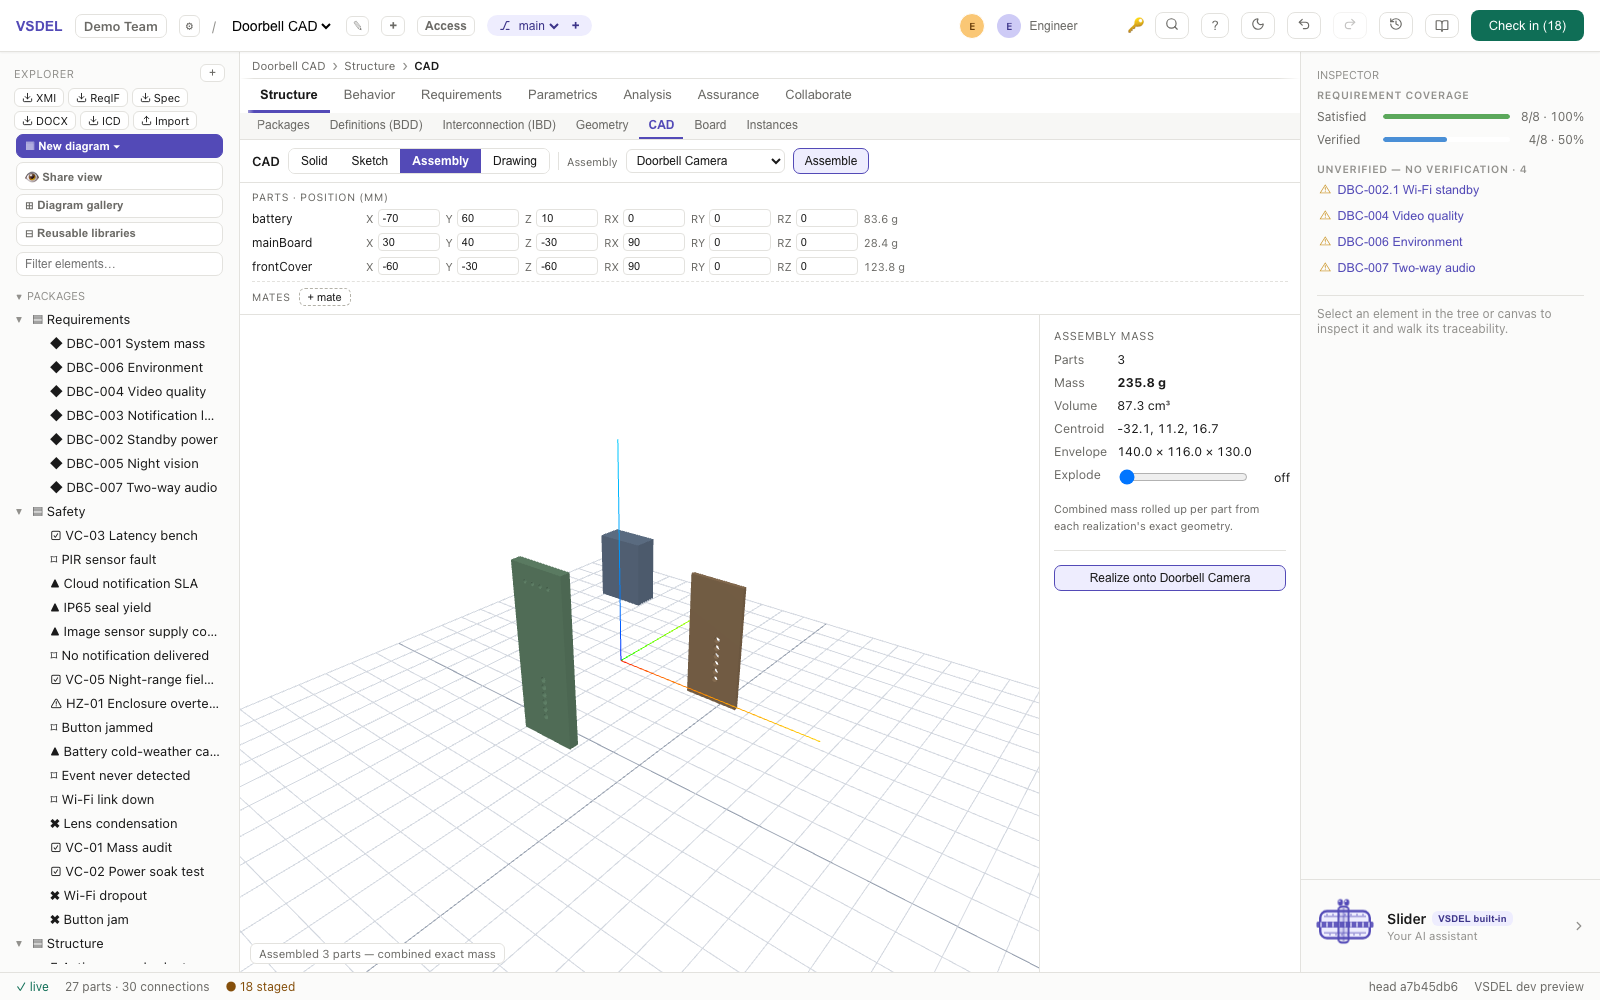Select VC-03 Latency bench item
The height and width of the screenshot is (1000, 1600).
(x=124, y=536)
